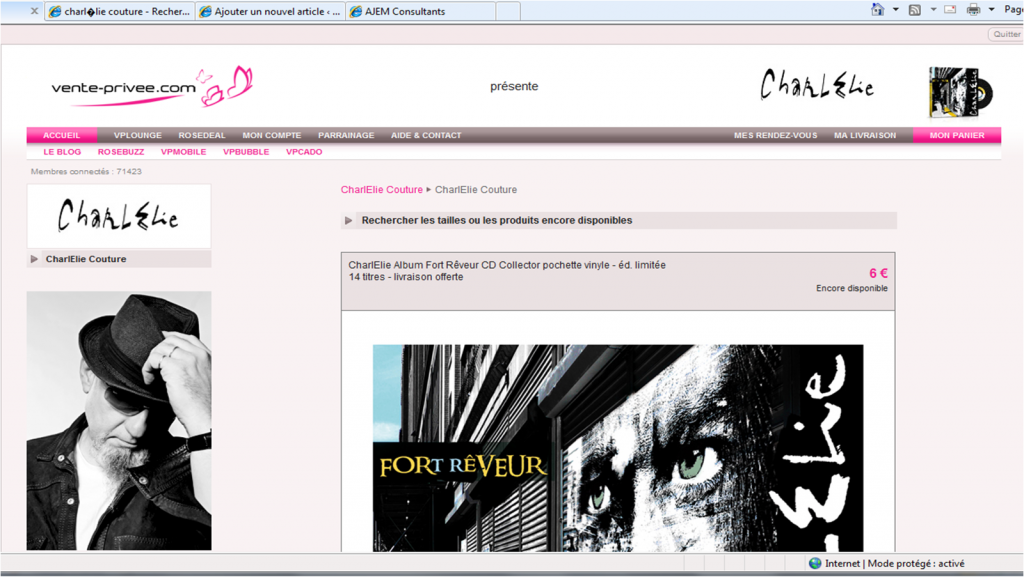
Task: Go to ACCUEIL in navigation bar
Action: (x=61, y=135)
